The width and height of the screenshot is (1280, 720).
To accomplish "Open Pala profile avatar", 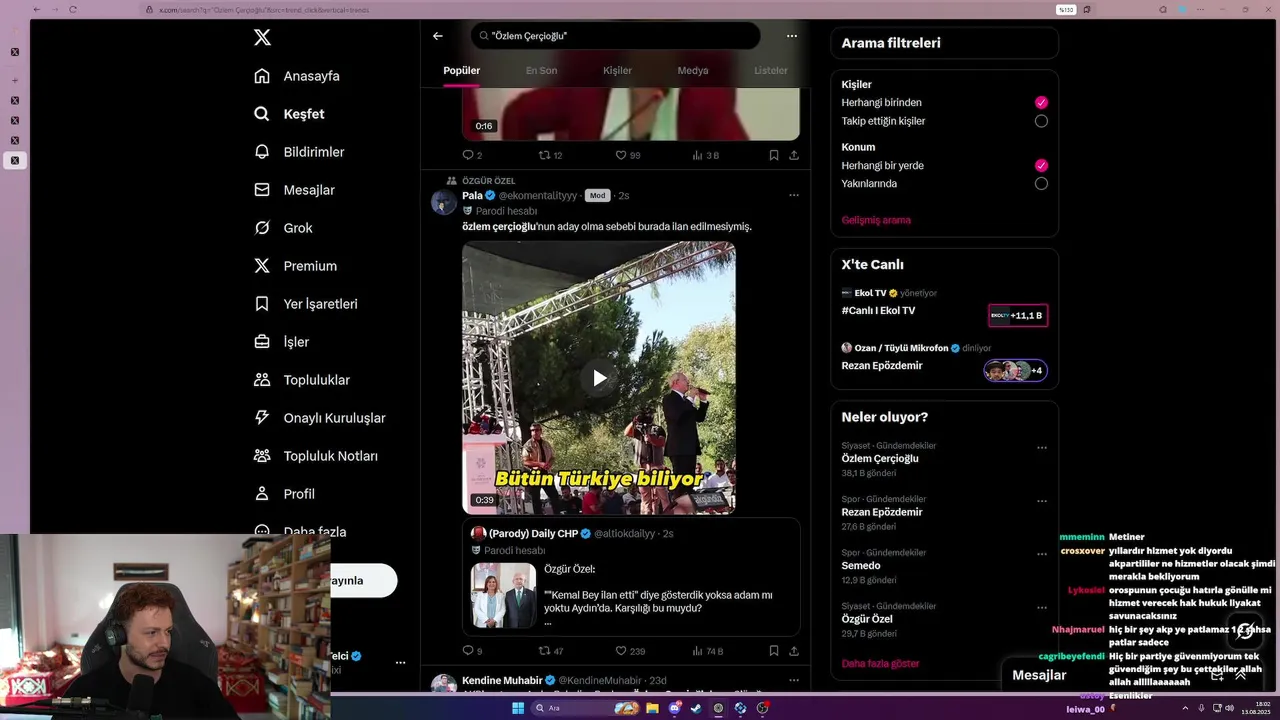I will pos(444,201).
